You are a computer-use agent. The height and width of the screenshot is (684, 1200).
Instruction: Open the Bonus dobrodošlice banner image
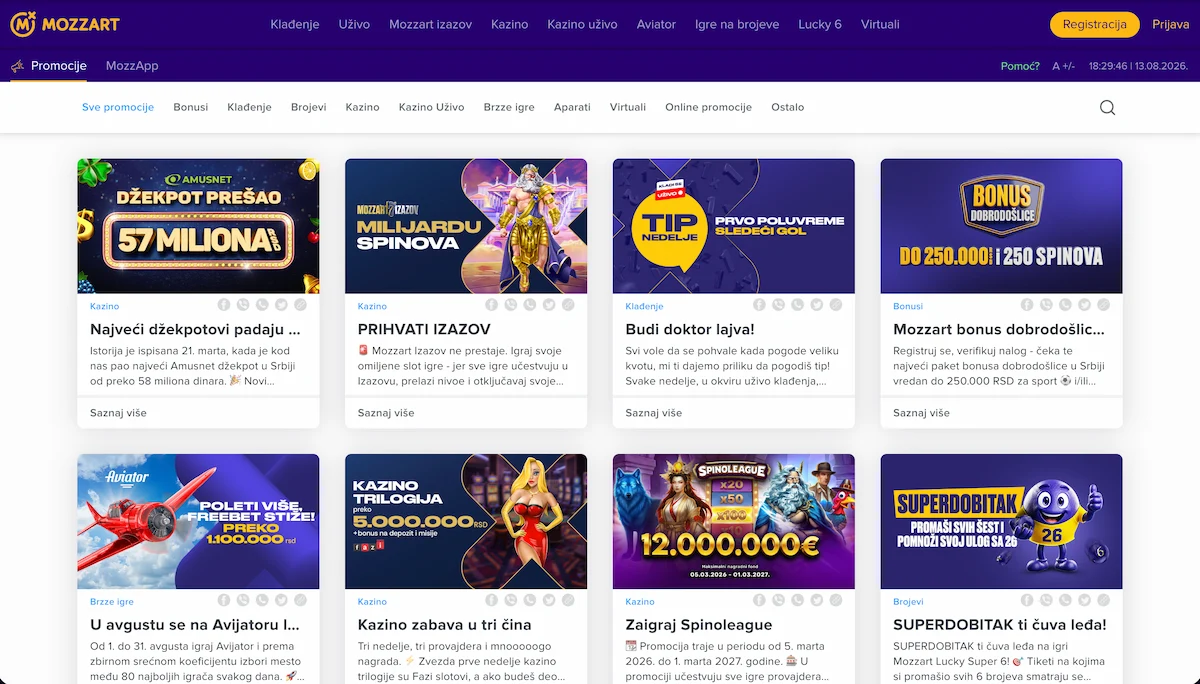click(x=1002, y=226)
